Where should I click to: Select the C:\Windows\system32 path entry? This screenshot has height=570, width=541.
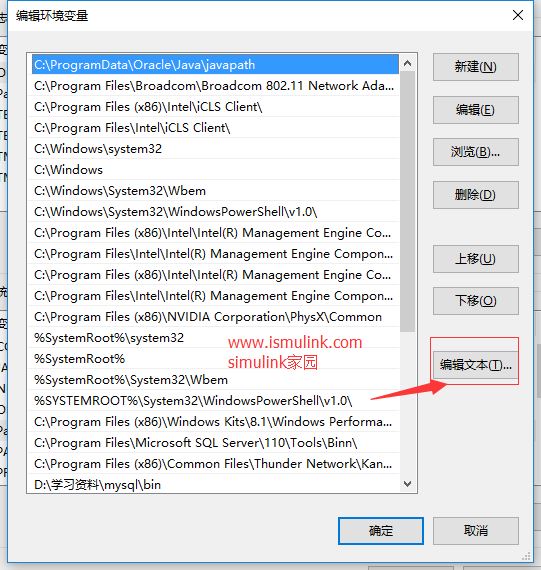pyautogui.click(x=215, y=149)
